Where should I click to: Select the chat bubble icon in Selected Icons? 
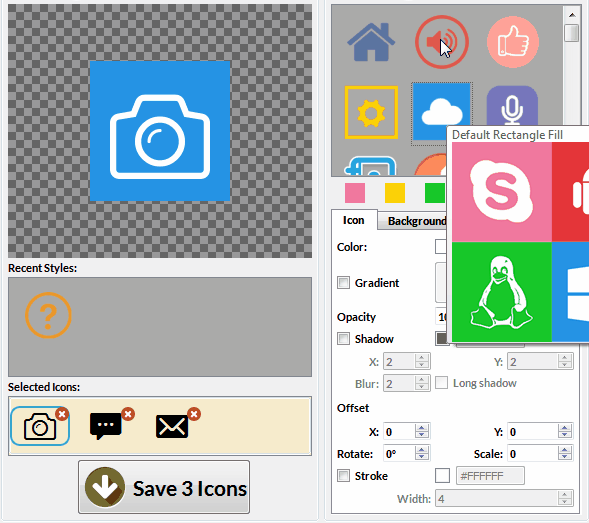click(106, 426)
